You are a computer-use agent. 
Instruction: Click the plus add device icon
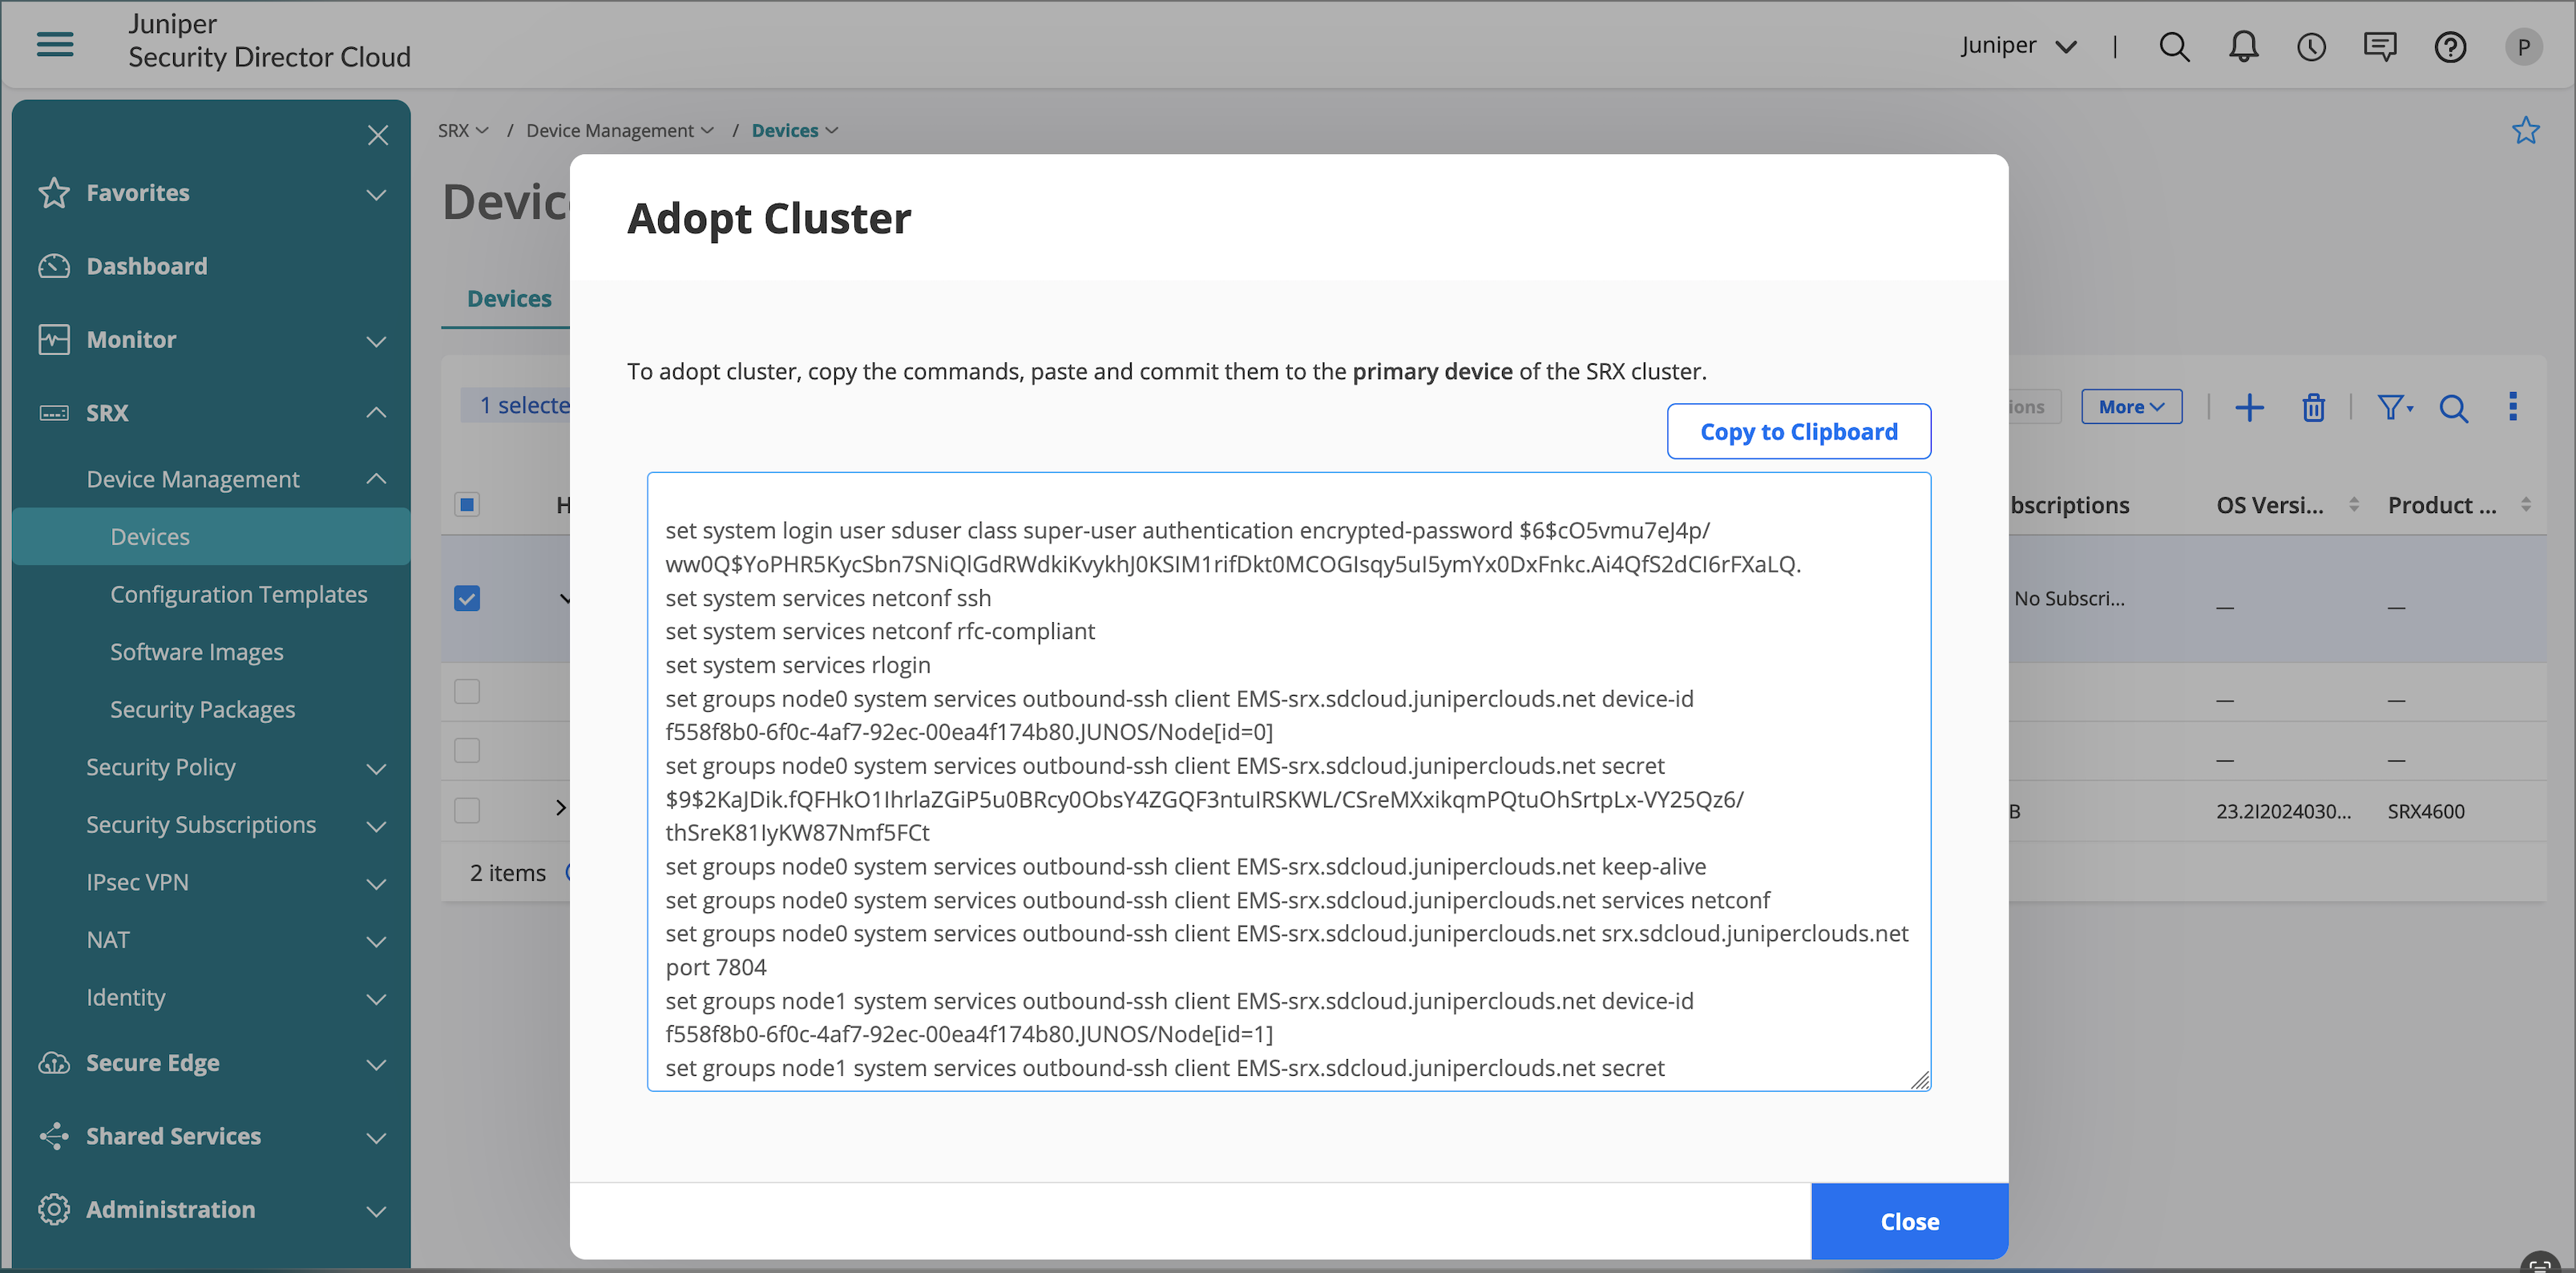[x=2249, y=407]
